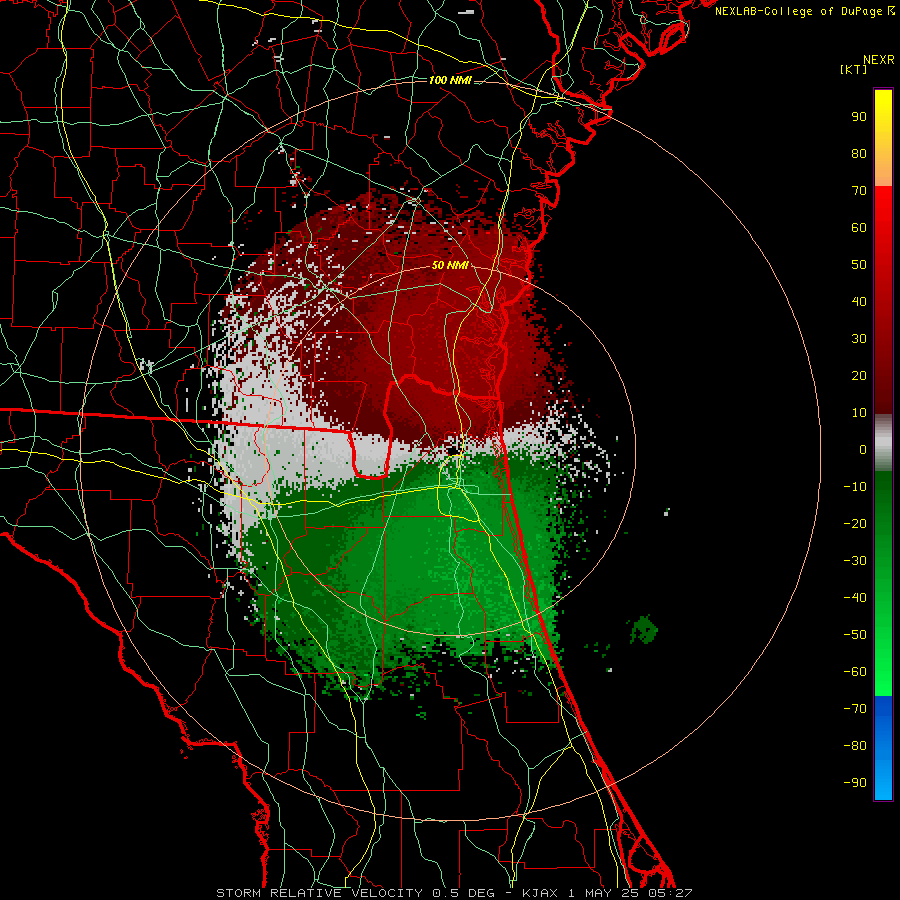Click the -20 value on the velocity scale
Image resolution: width=900 pixels, height=900 pixels.
855,524
